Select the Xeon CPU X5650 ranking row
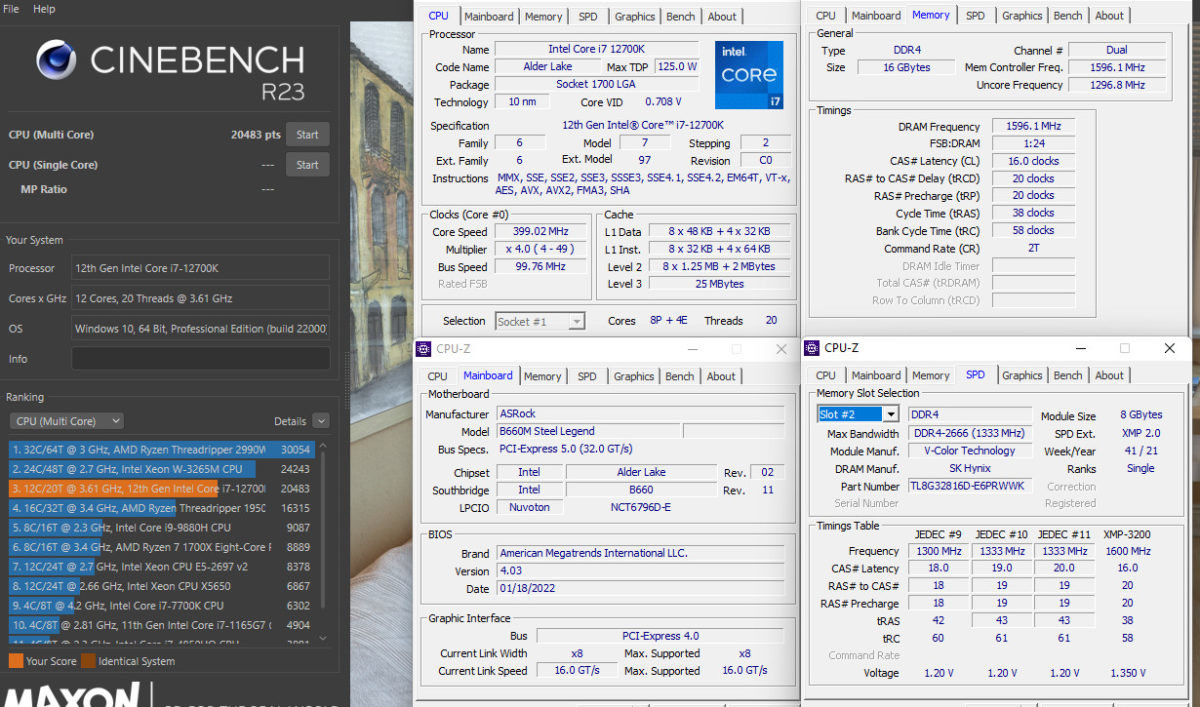 (x=162, y=586)
